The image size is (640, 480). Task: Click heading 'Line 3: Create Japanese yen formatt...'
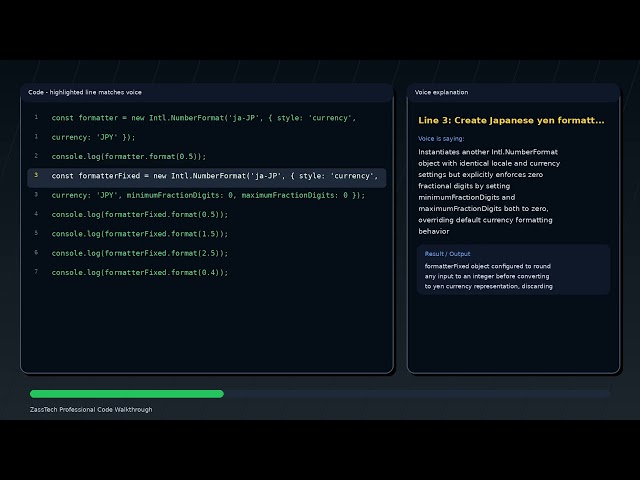511,120
